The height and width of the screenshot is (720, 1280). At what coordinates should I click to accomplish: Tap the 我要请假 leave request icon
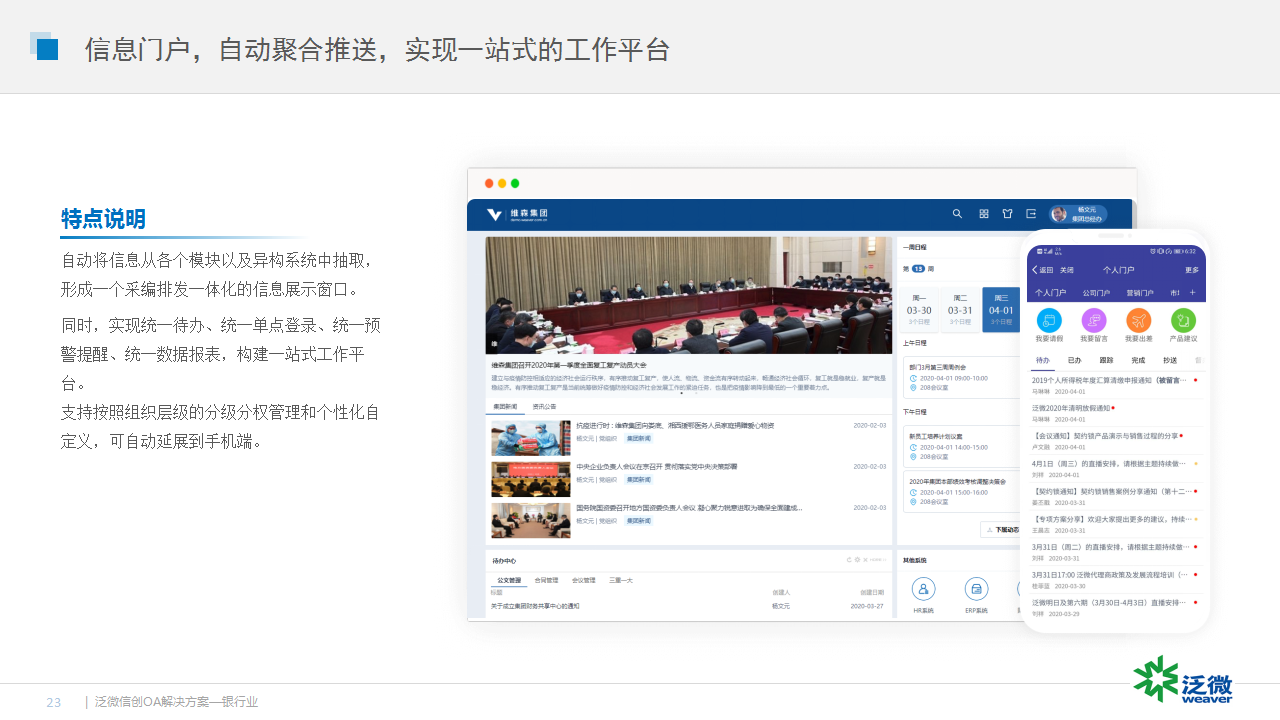pyautogui.click(x=1049, y=321)
